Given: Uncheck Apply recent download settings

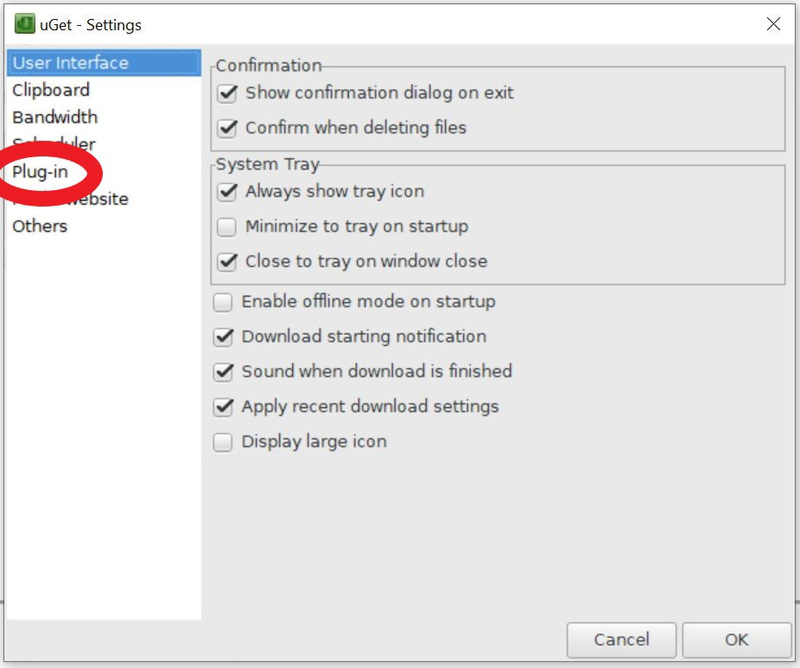Looking at the screenshot, I should click(223, 407).
